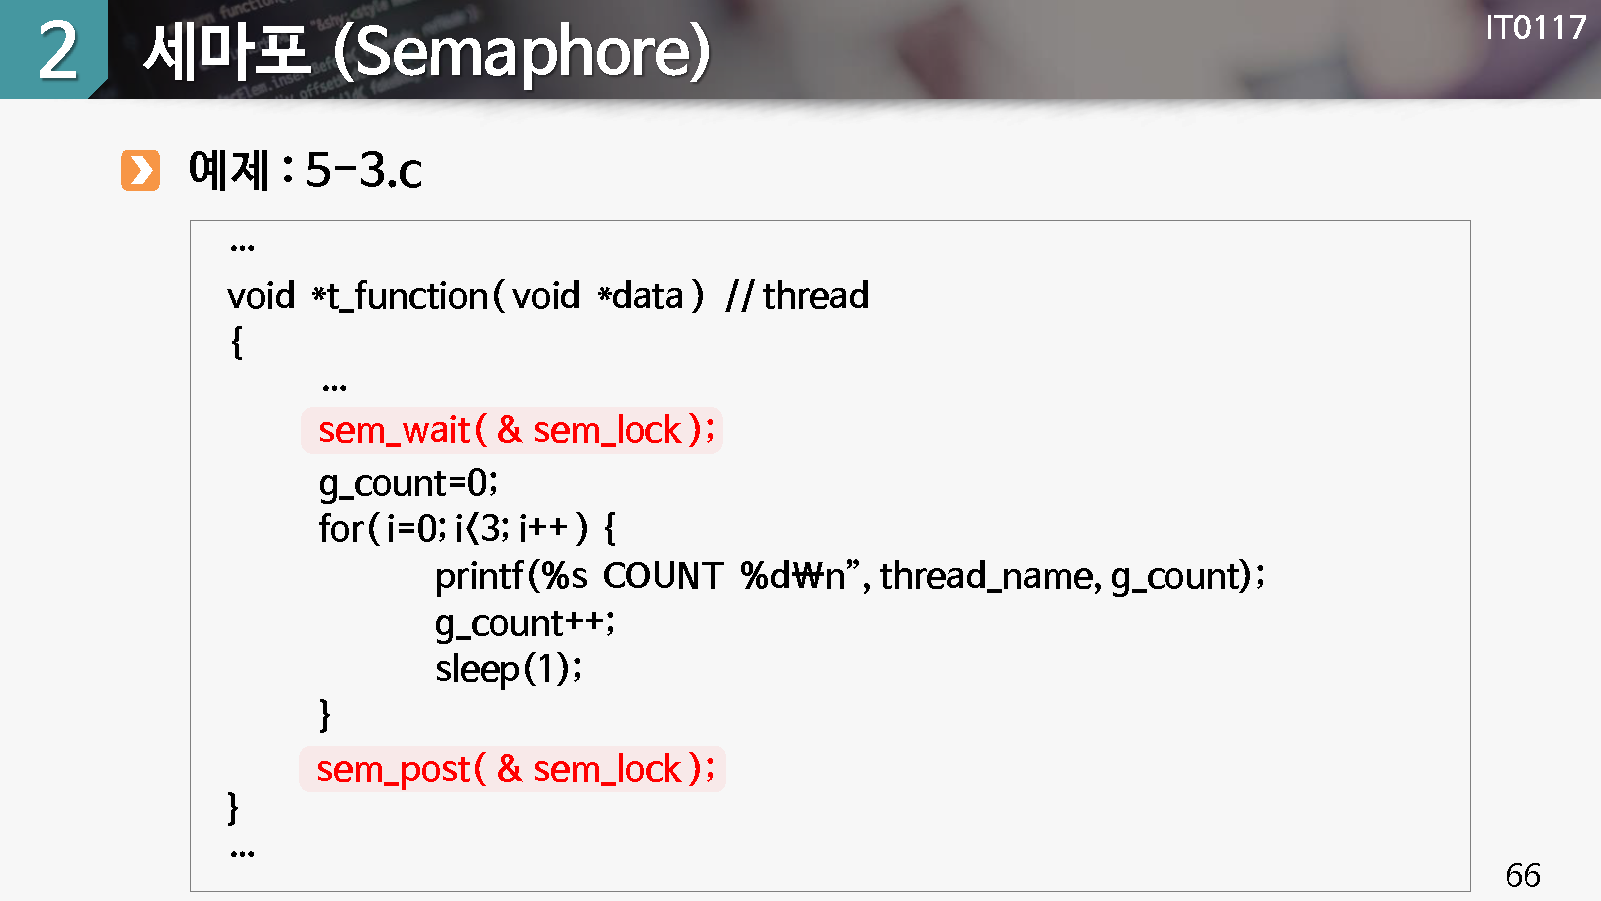1601x901 pixels.
Task: Click the void *t_function declaration line
Action: (465, 296)
